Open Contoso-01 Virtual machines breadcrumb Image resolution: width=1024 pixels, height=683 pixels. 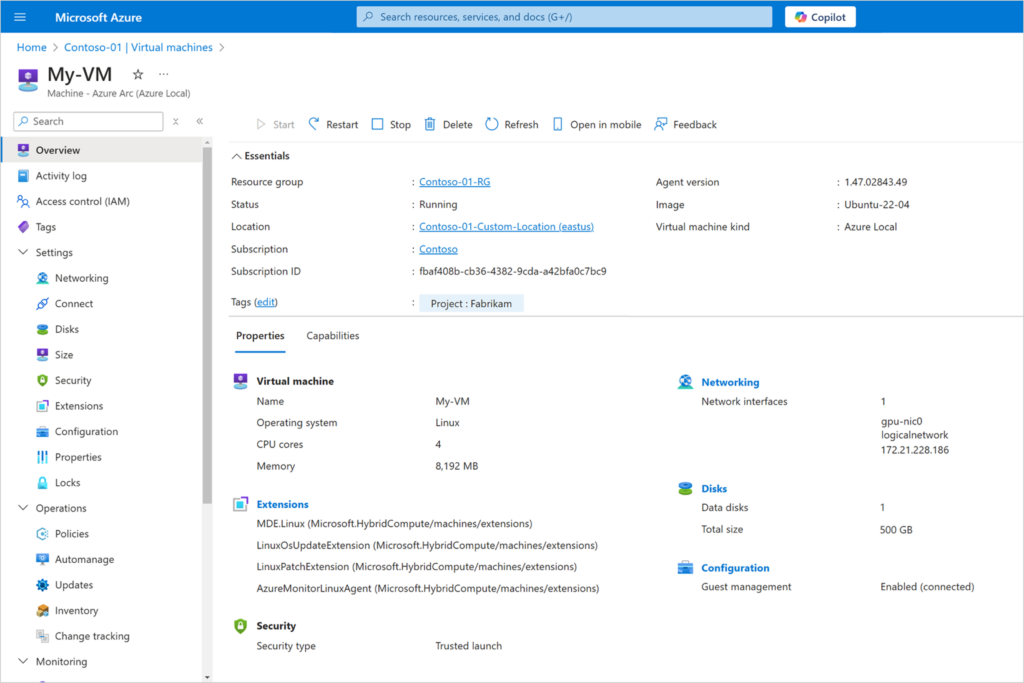138,47
